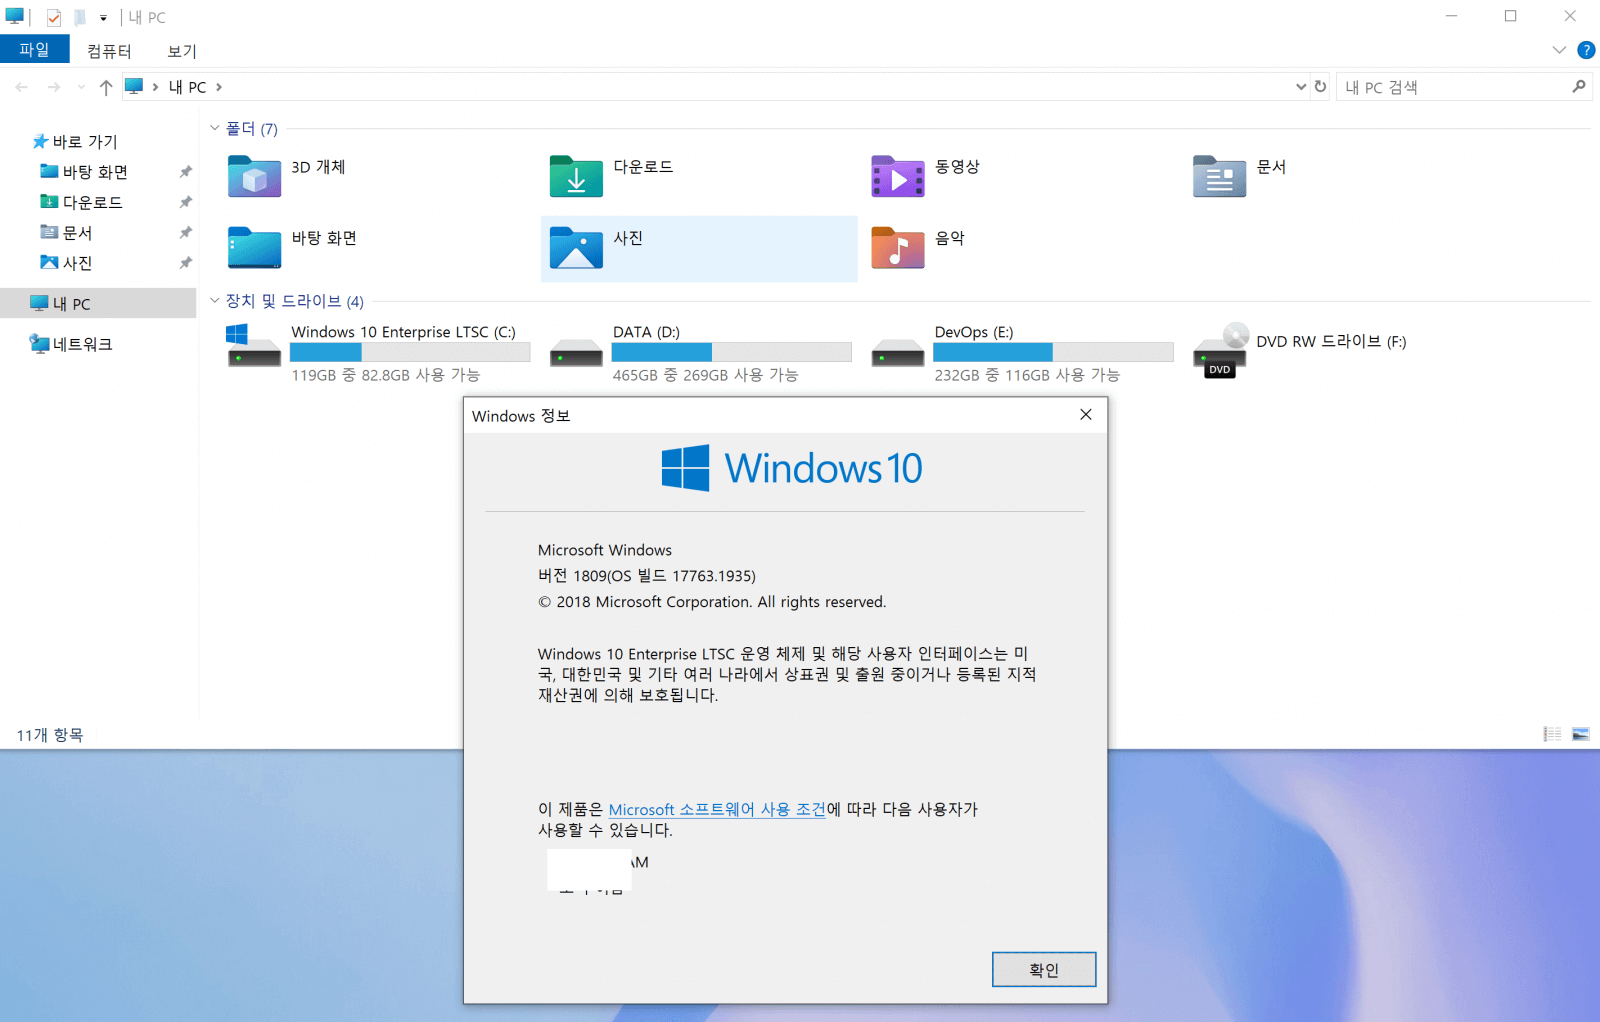This screenshot has width=1600, height=1022.
Task: Select 다운로드 in the navigation pane
Action: click(93, 202)
